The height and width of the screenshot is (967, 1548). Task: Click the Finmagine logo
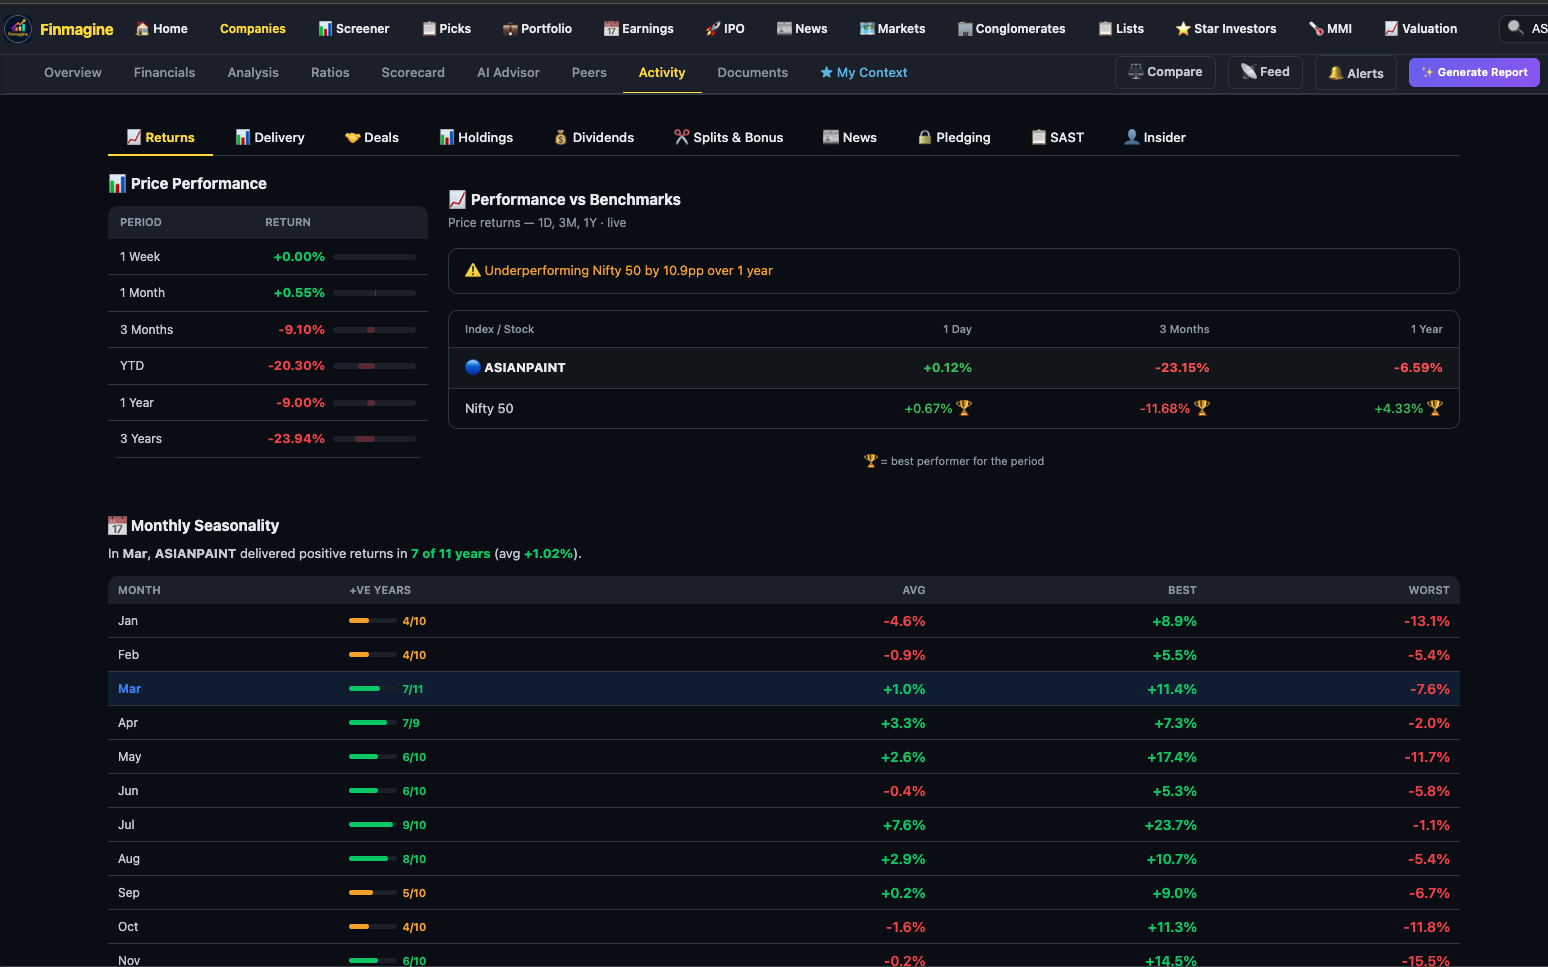[x=60, y=28]
